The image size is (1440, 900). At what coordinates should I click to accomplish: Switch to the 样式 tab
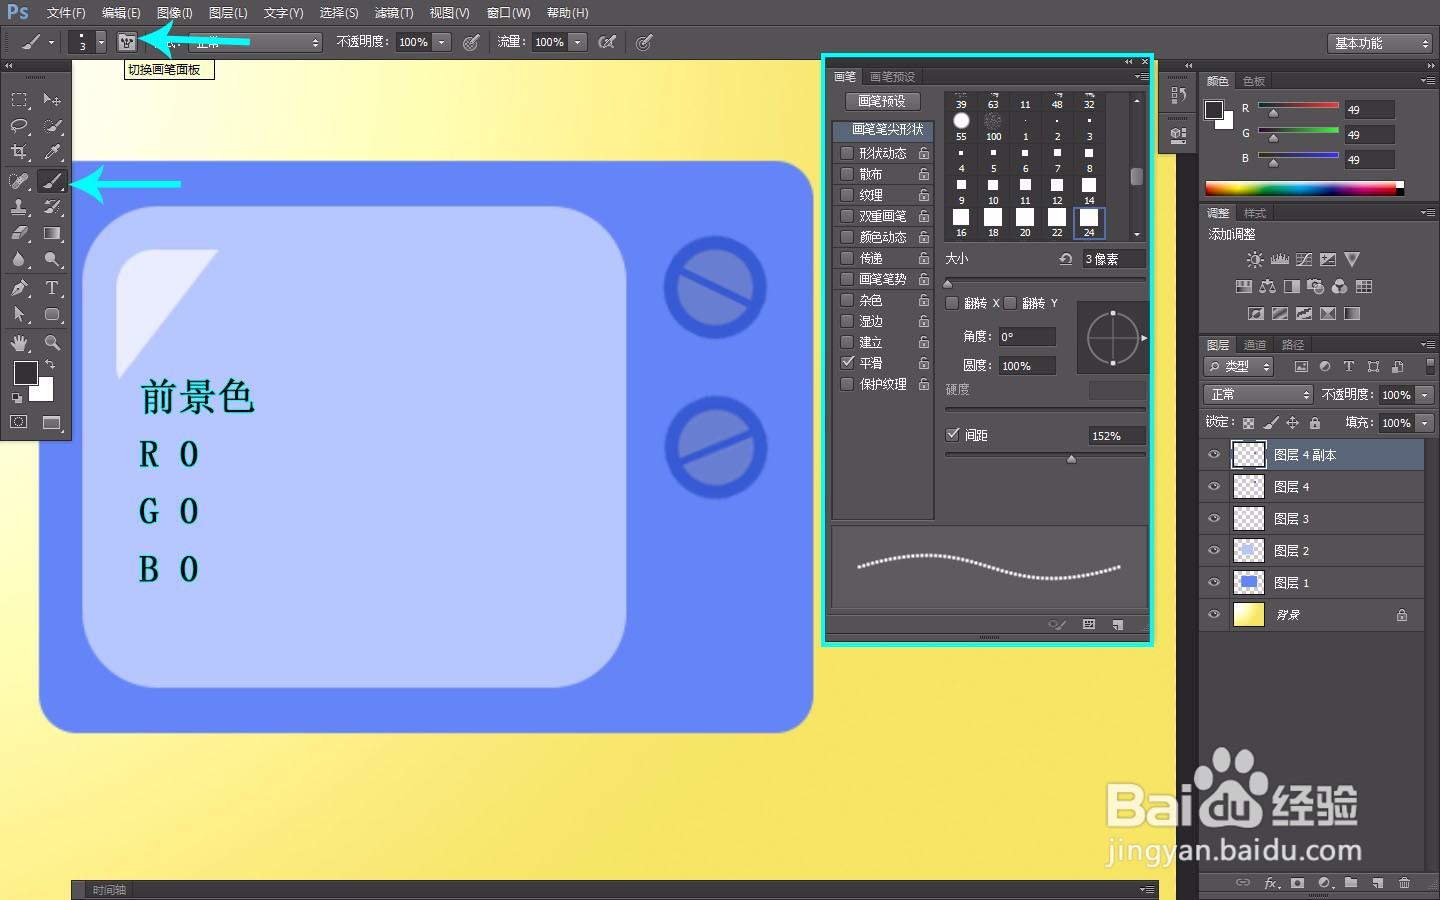coord(1255,213)
